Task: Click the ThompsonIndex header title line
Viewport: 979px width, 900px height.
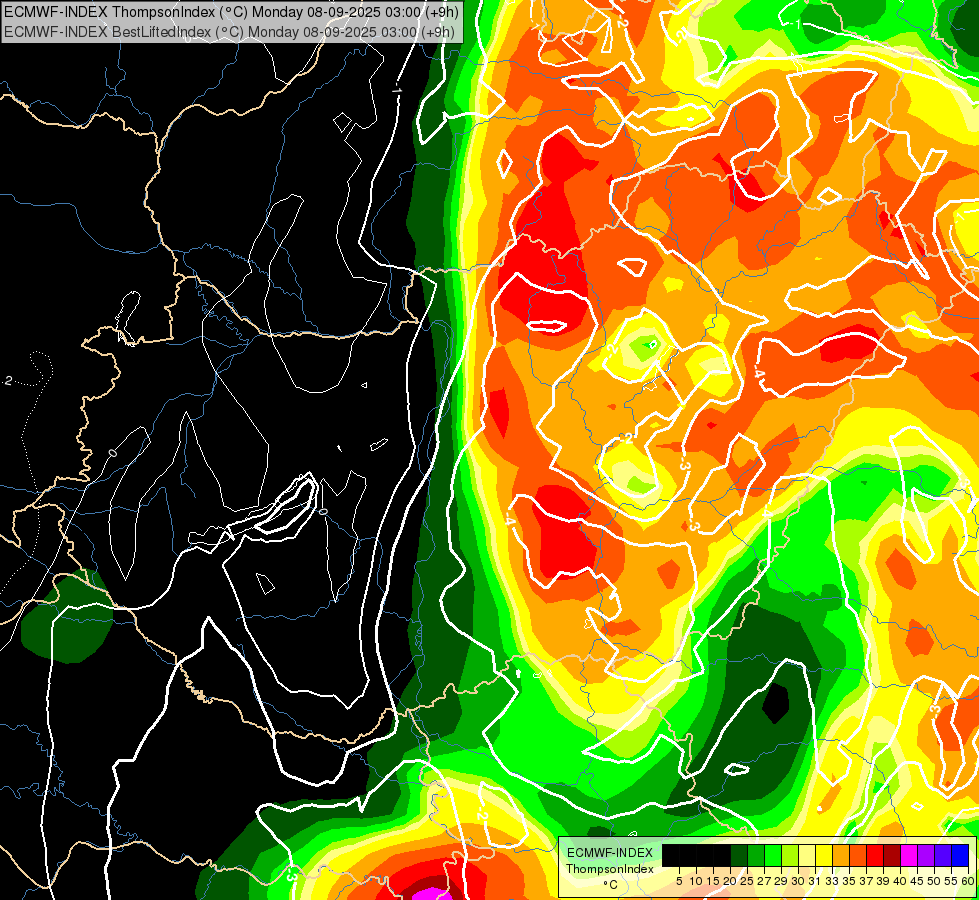Action: coord(231,11)
